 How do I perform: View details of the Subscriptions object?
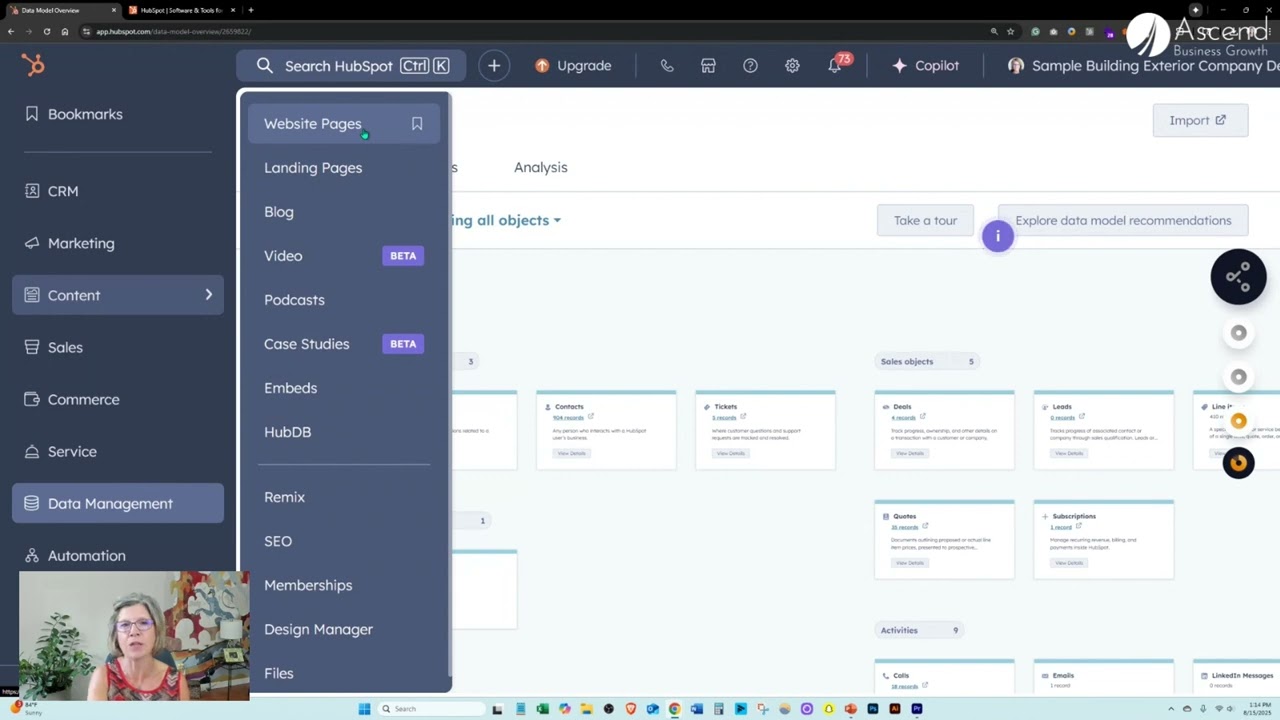(x=1069, y=563)
